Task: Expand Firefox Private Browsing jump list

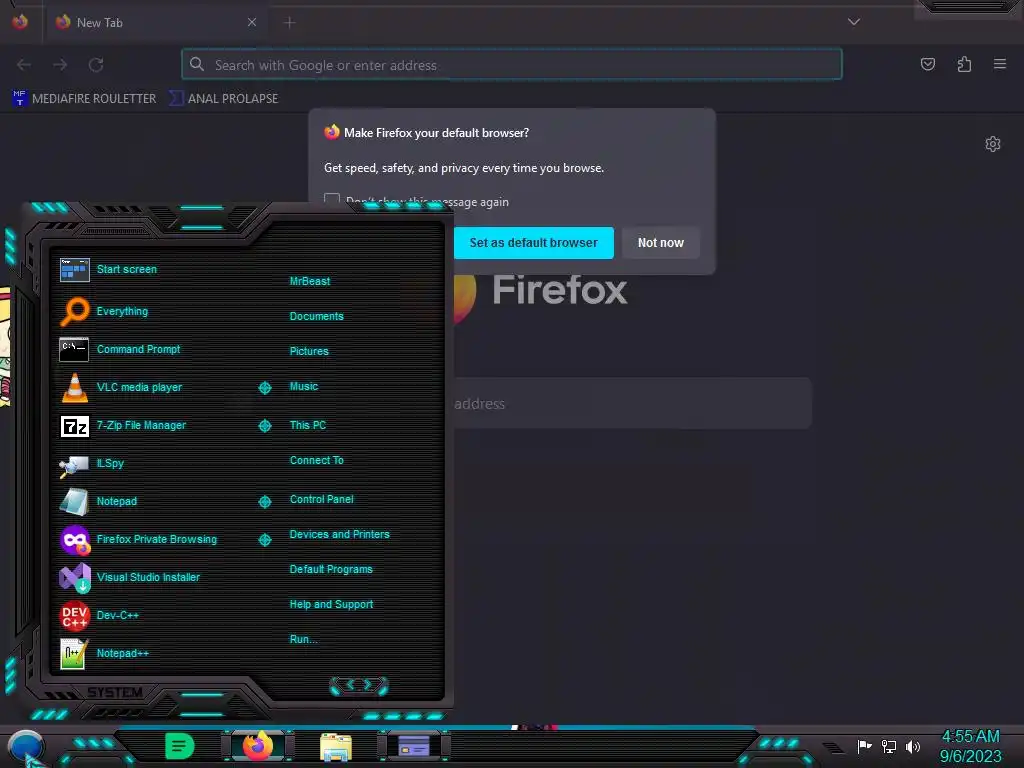Action: (x=264, y=539)
